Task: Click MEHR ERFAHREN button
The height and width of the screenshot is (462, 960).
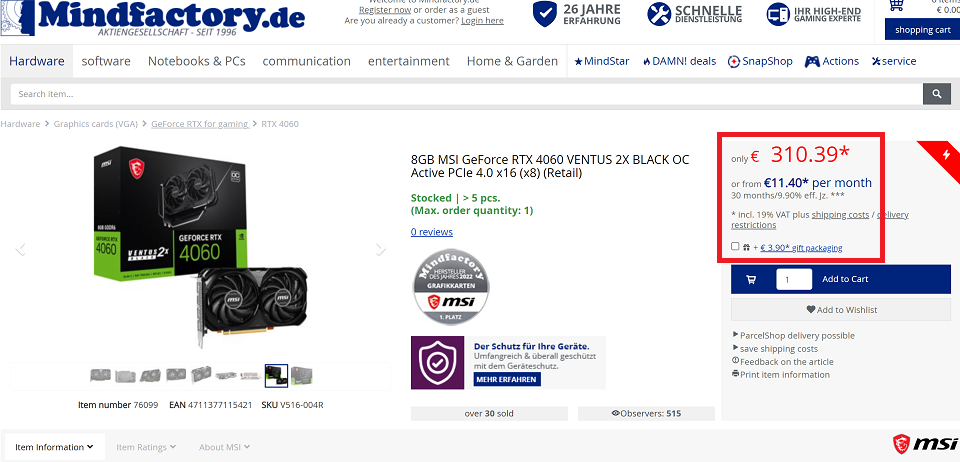Action: click(507, 379)
